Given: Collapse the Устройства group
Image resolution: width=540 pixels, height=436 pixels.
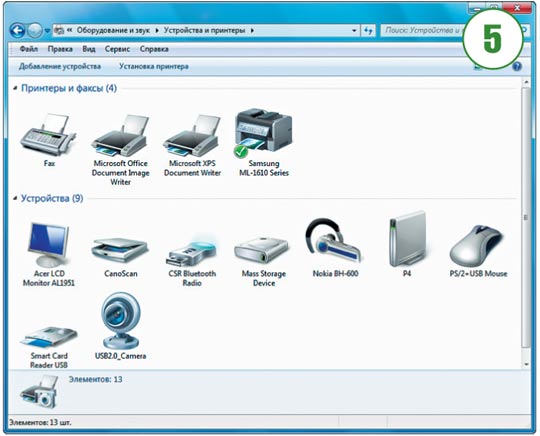Looking at the screenshot, I should (x=15, y=198).
